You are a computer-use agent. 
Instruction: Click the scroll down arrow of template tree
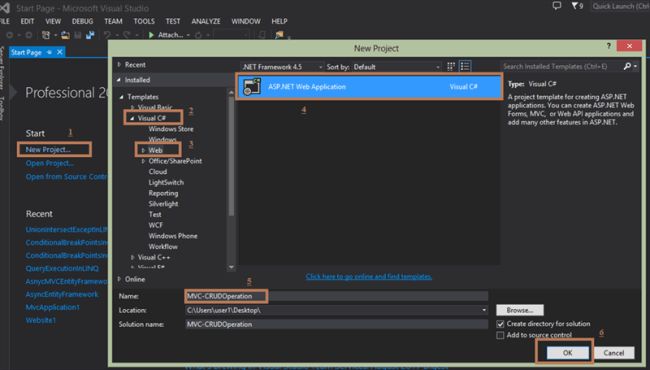coord(231,267)
